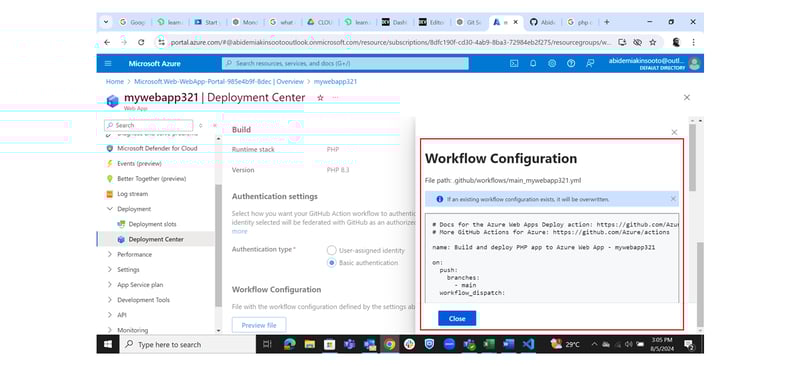The image size is (800, 366).
Task: Select User-assigned identity radio button
Action: click(x=331, y=251)
